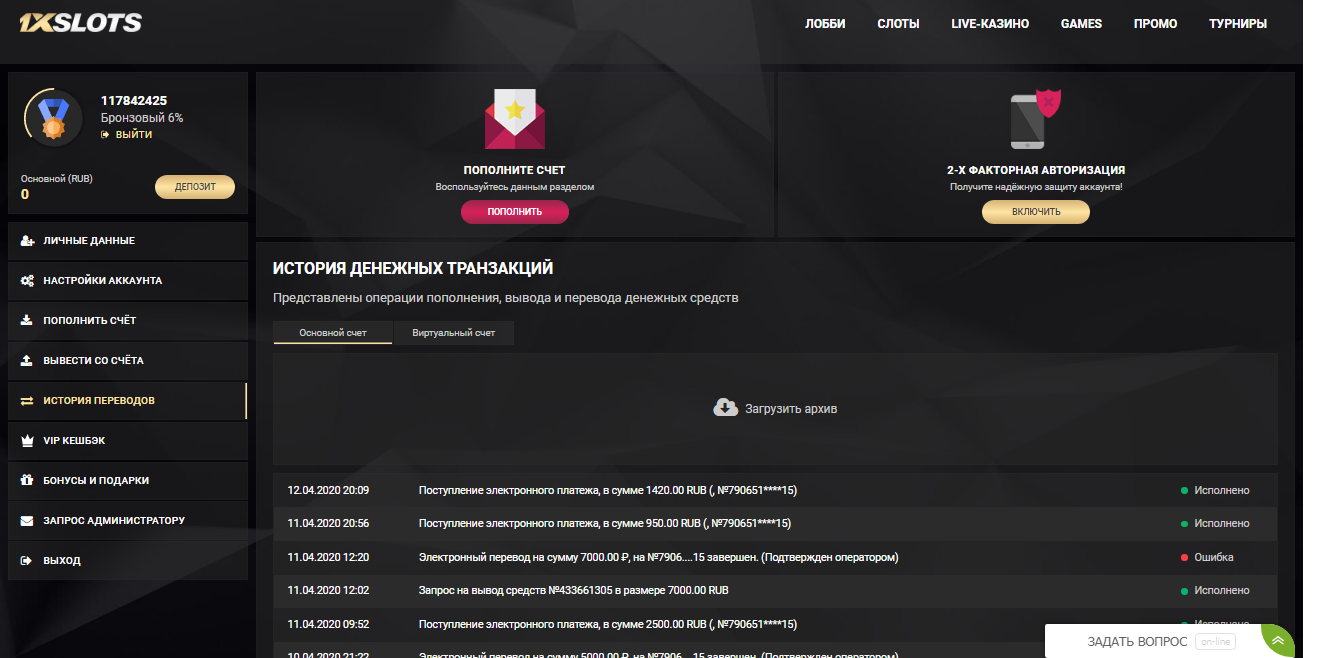Select the Личные данные person icon
The width and height of the screenshot is (1320, 658).
pos(25,240)
